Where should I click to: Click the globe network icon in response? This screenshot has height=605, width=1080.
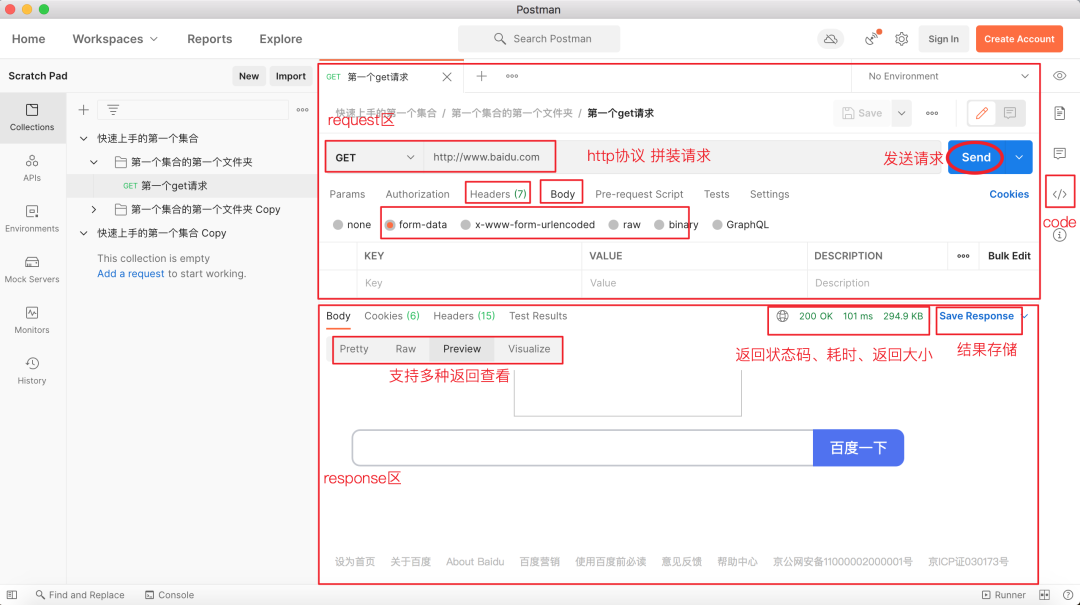click(782, 316)
